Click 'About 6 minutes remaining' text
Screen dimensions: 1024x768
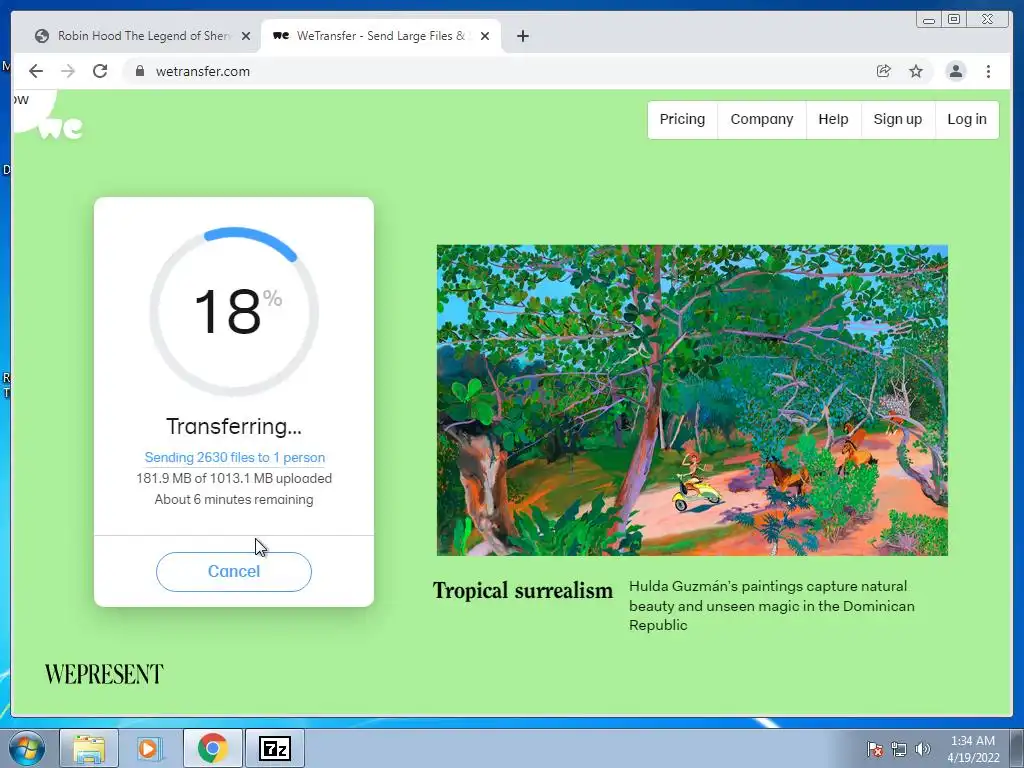coord(234,500)
